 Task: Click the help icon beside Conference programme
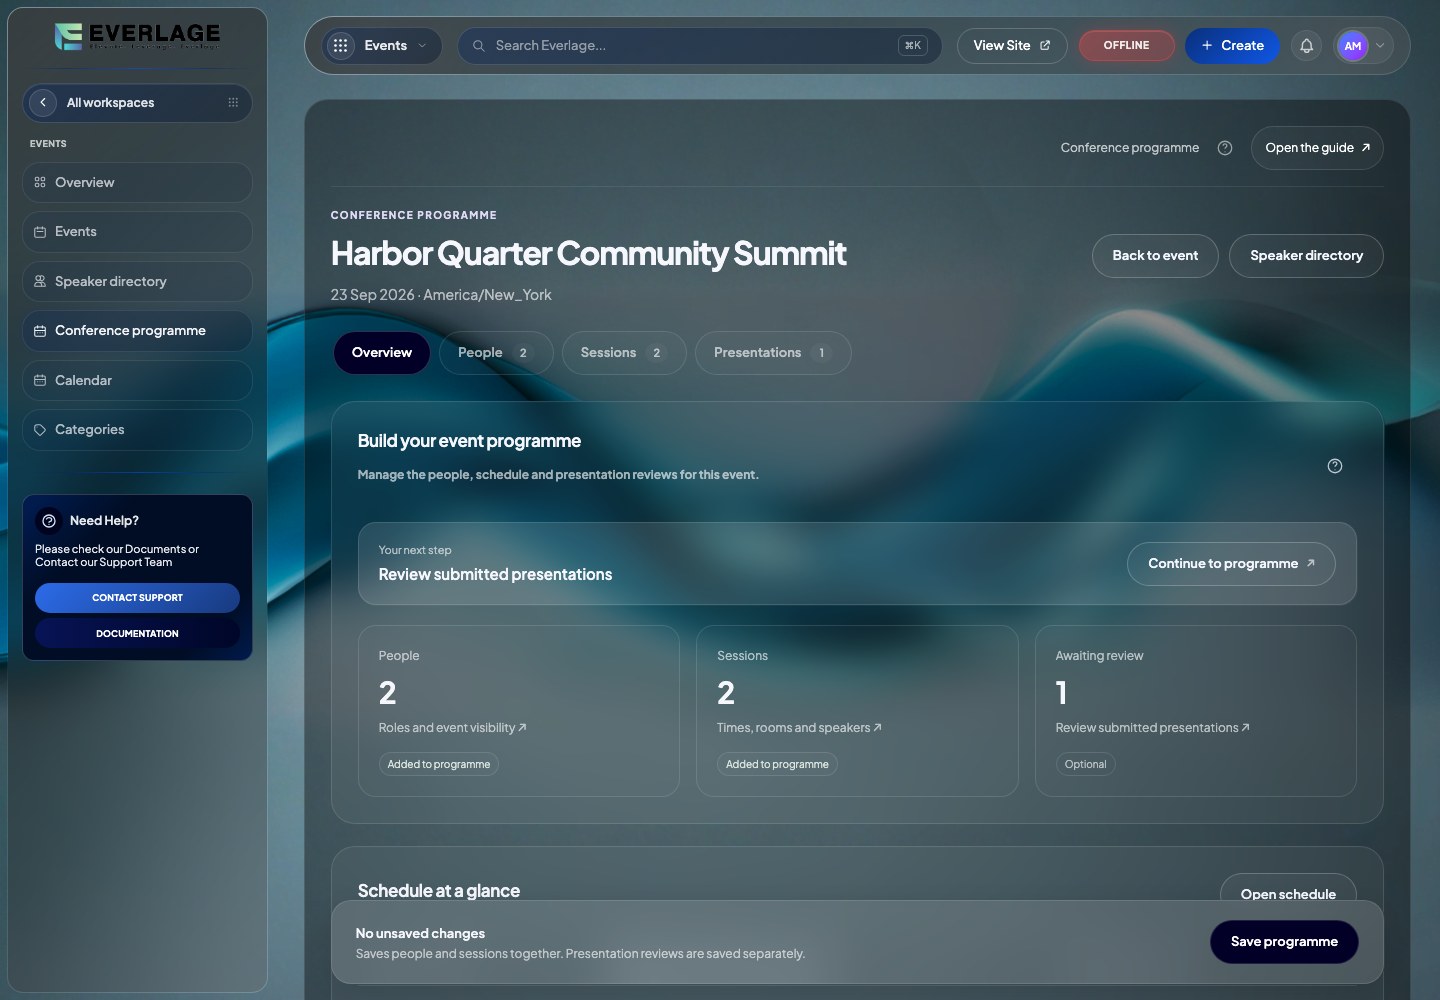tap(1225, 148)
